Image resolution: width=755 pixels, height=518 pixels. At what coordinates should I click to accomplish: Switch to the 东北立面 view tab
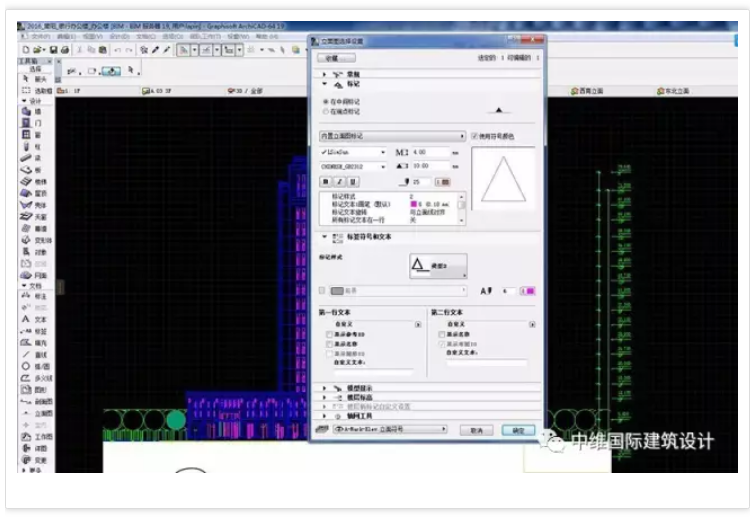point(673,91)
